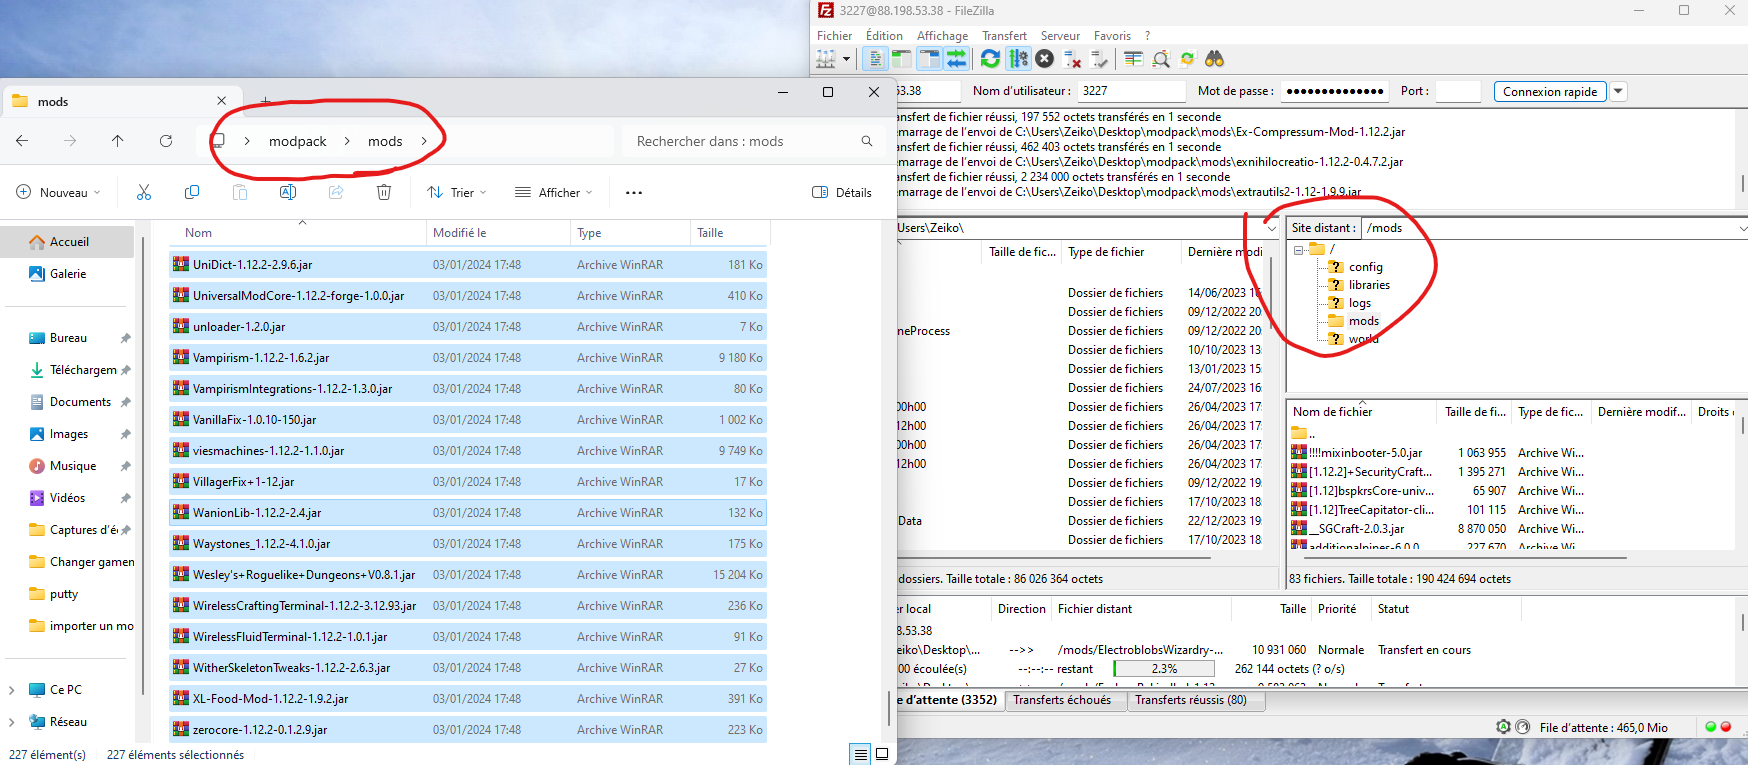Expand the Trier sort dropdown
The height and width of the screenshot is (765, 1748).
pyautogui.click(x=456, y=192)
